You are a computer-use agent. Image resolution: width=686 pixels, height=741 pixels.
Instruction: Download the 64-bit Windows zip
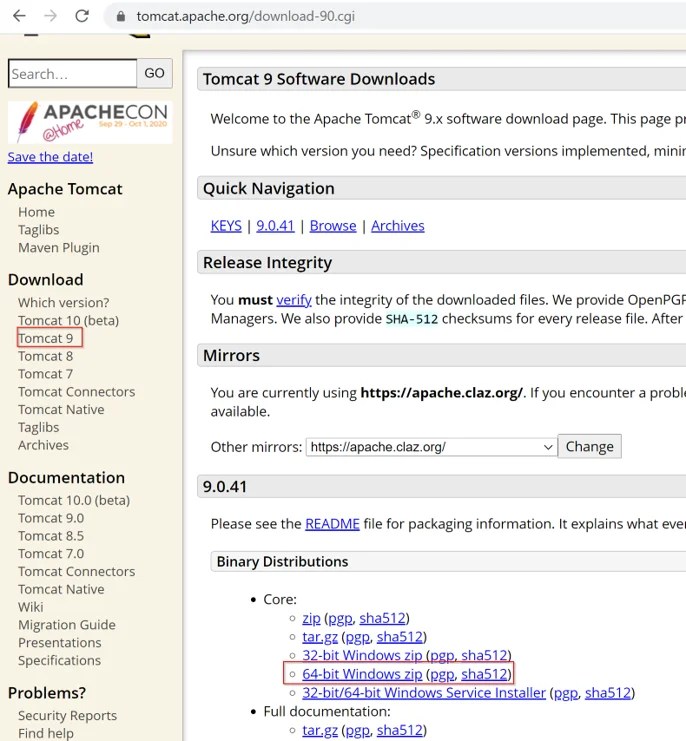[x=362, y=674]
